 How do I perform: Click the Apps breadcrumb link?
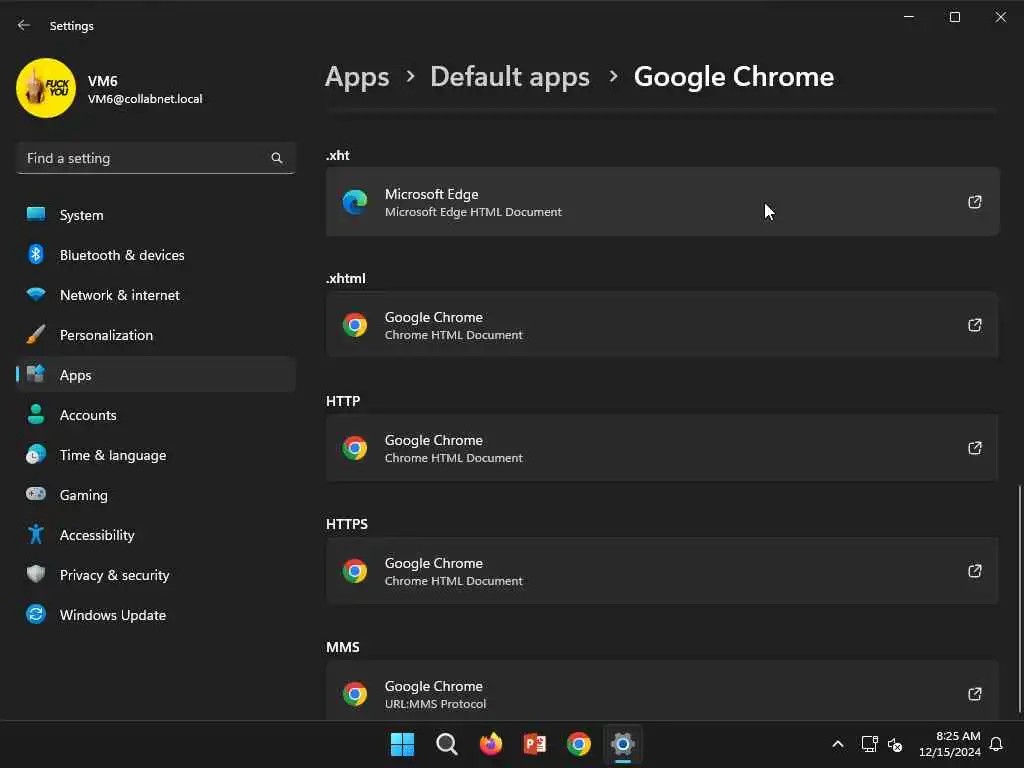[x=357, y=77]
